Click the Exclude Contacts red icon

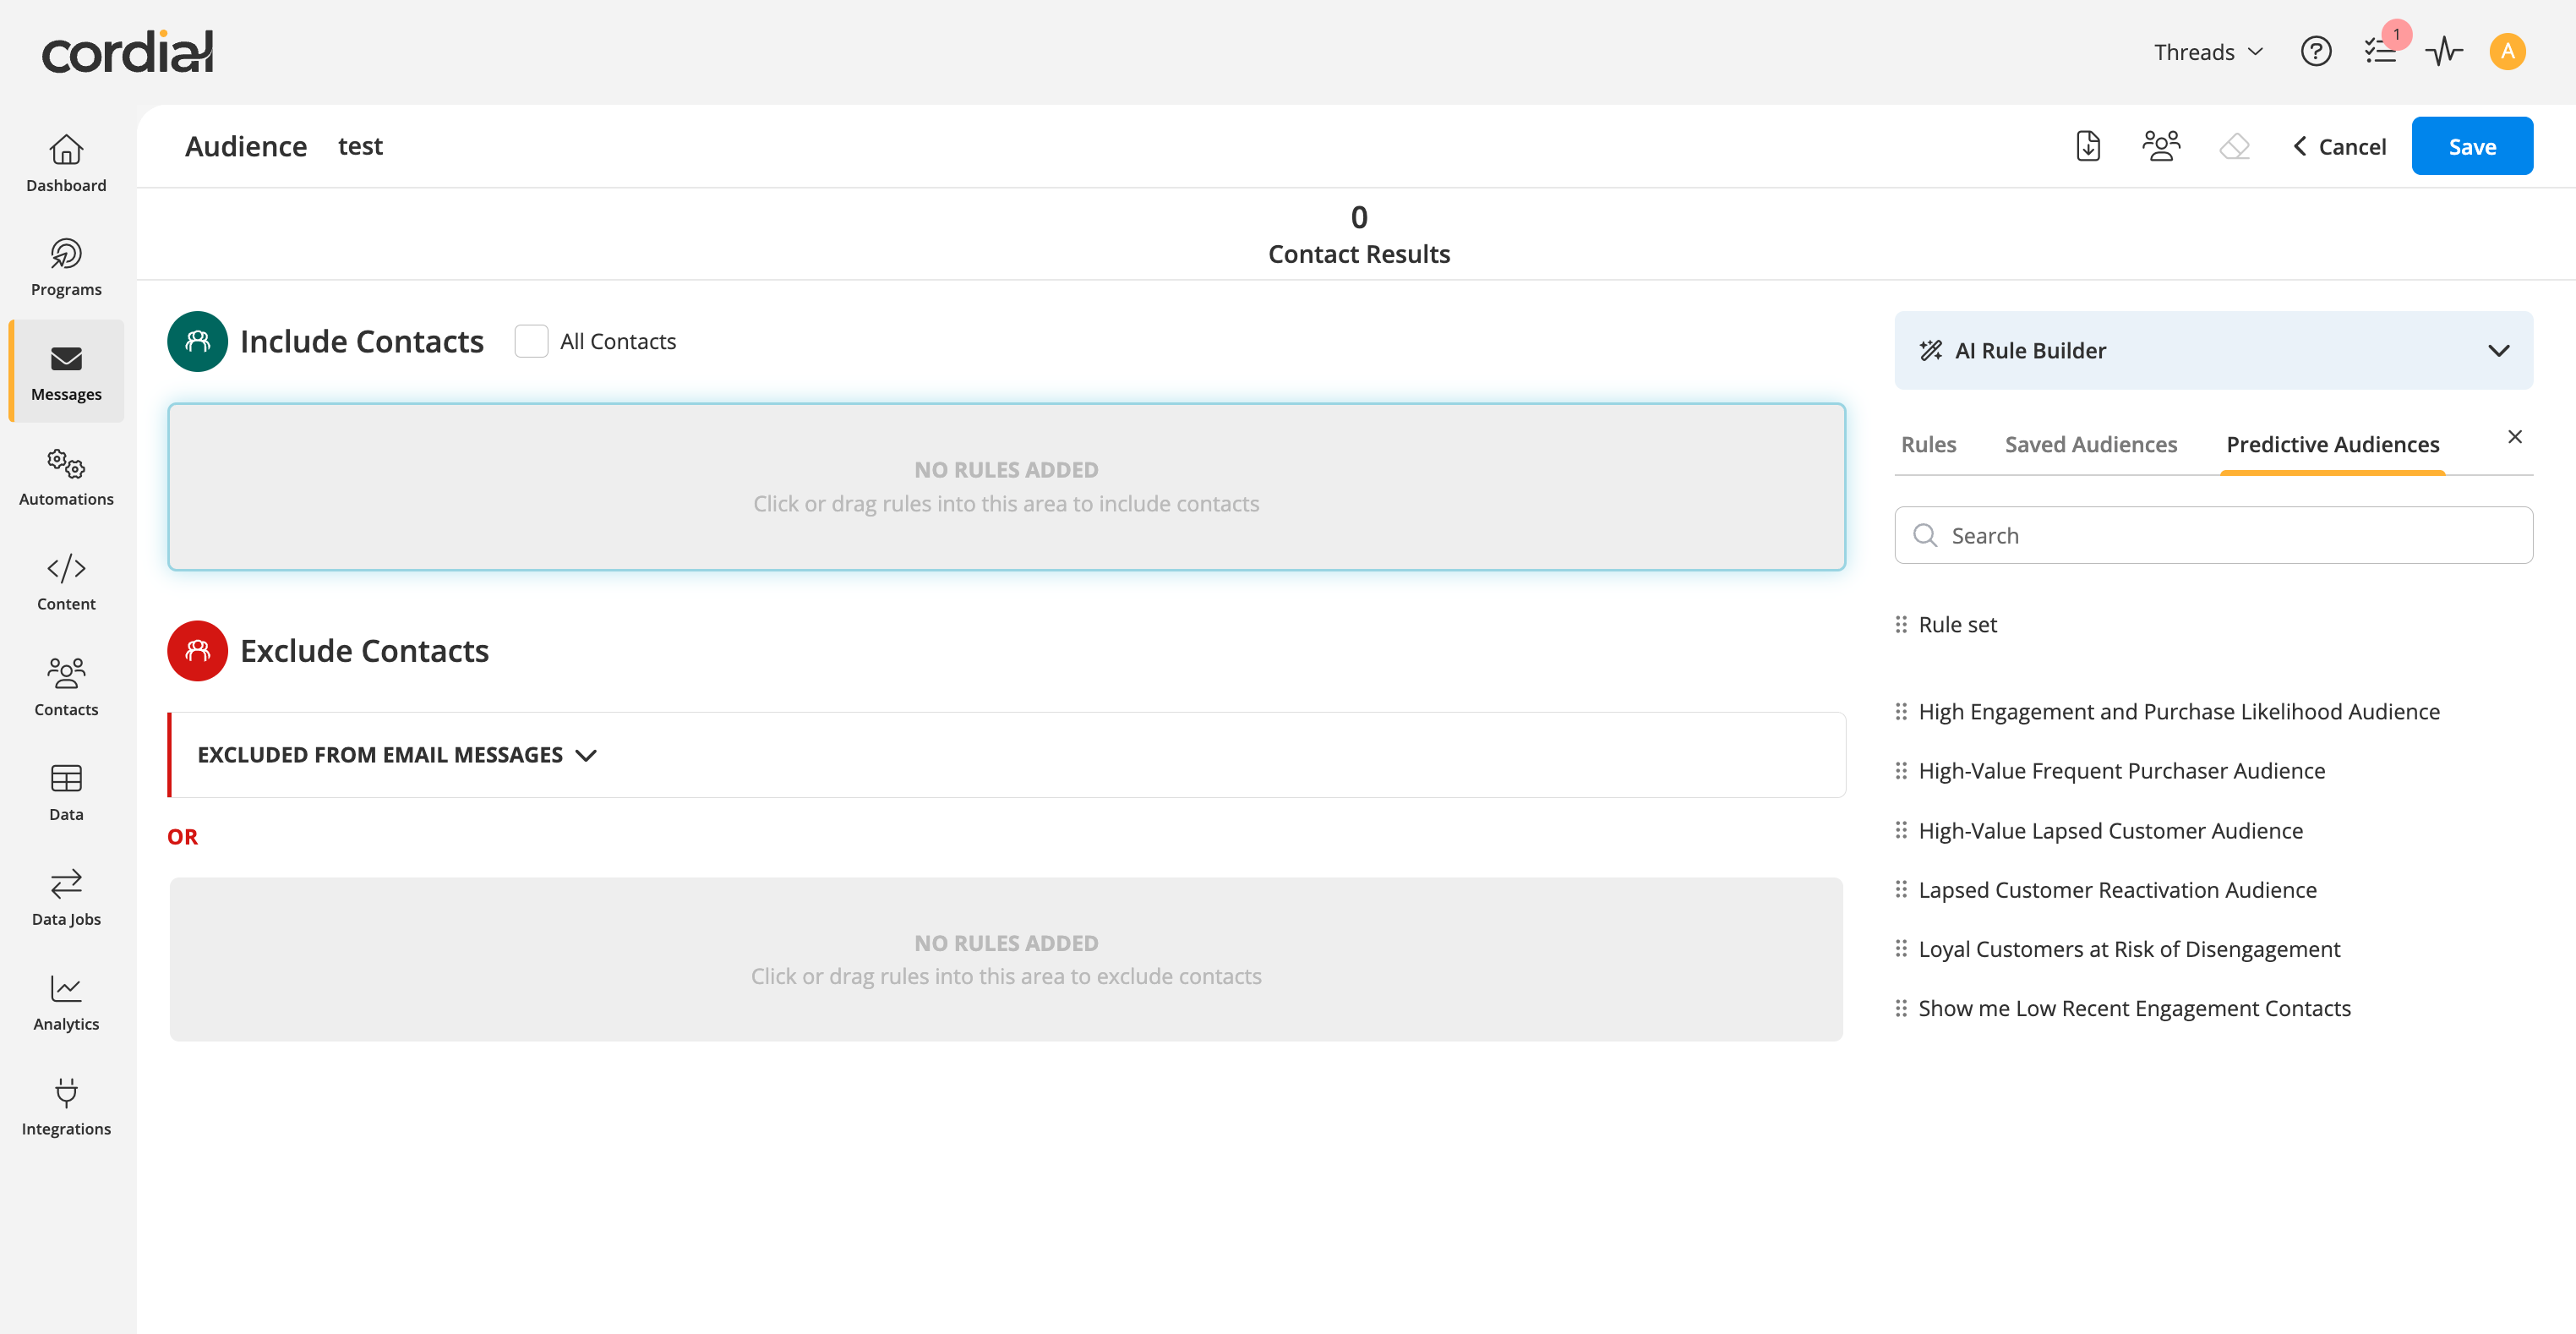click(197, 650)
